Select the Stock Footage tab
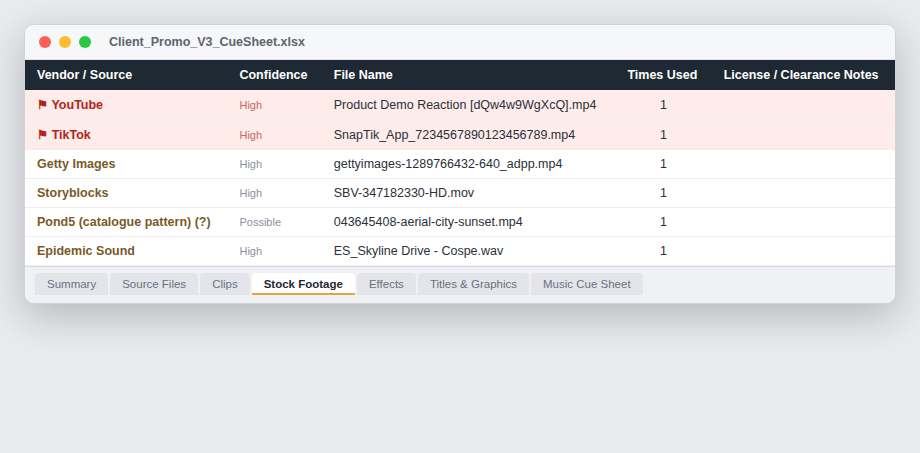 (303, 284)
